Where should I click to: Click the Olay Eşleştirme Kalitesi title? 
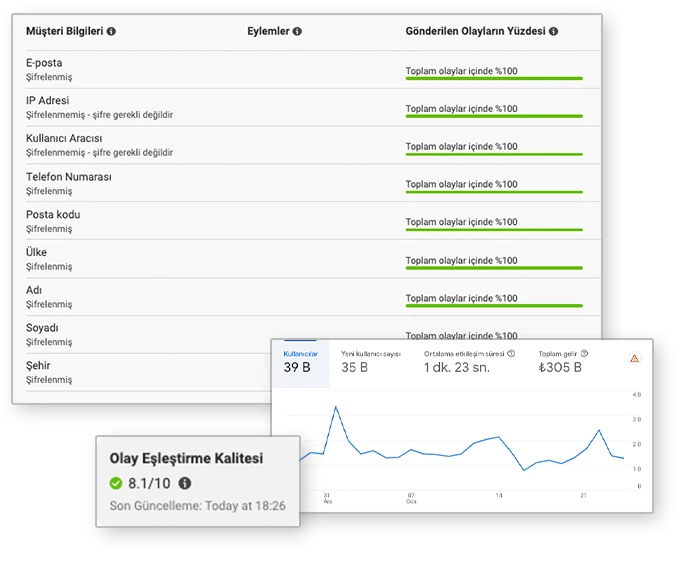186,458
